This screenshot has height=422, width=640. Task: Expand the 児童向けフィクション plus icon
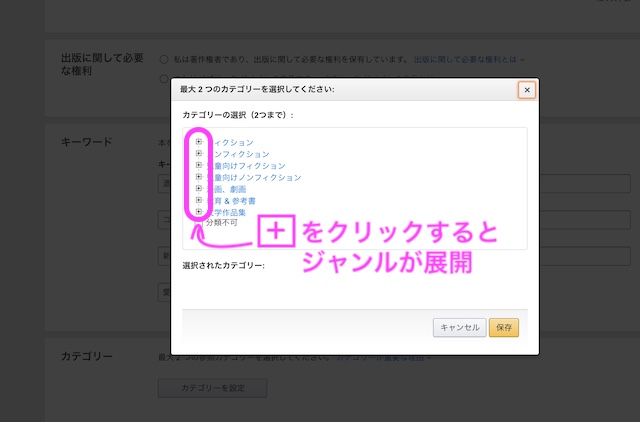199,165
